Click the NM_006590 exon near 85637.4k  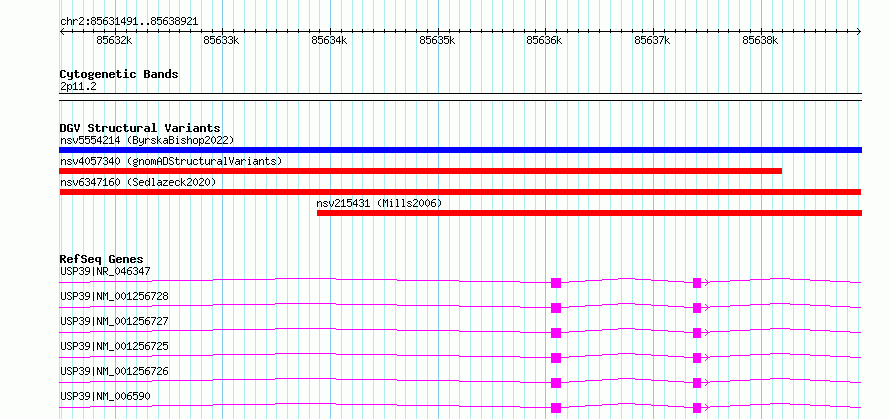click(x=697, y=408)
